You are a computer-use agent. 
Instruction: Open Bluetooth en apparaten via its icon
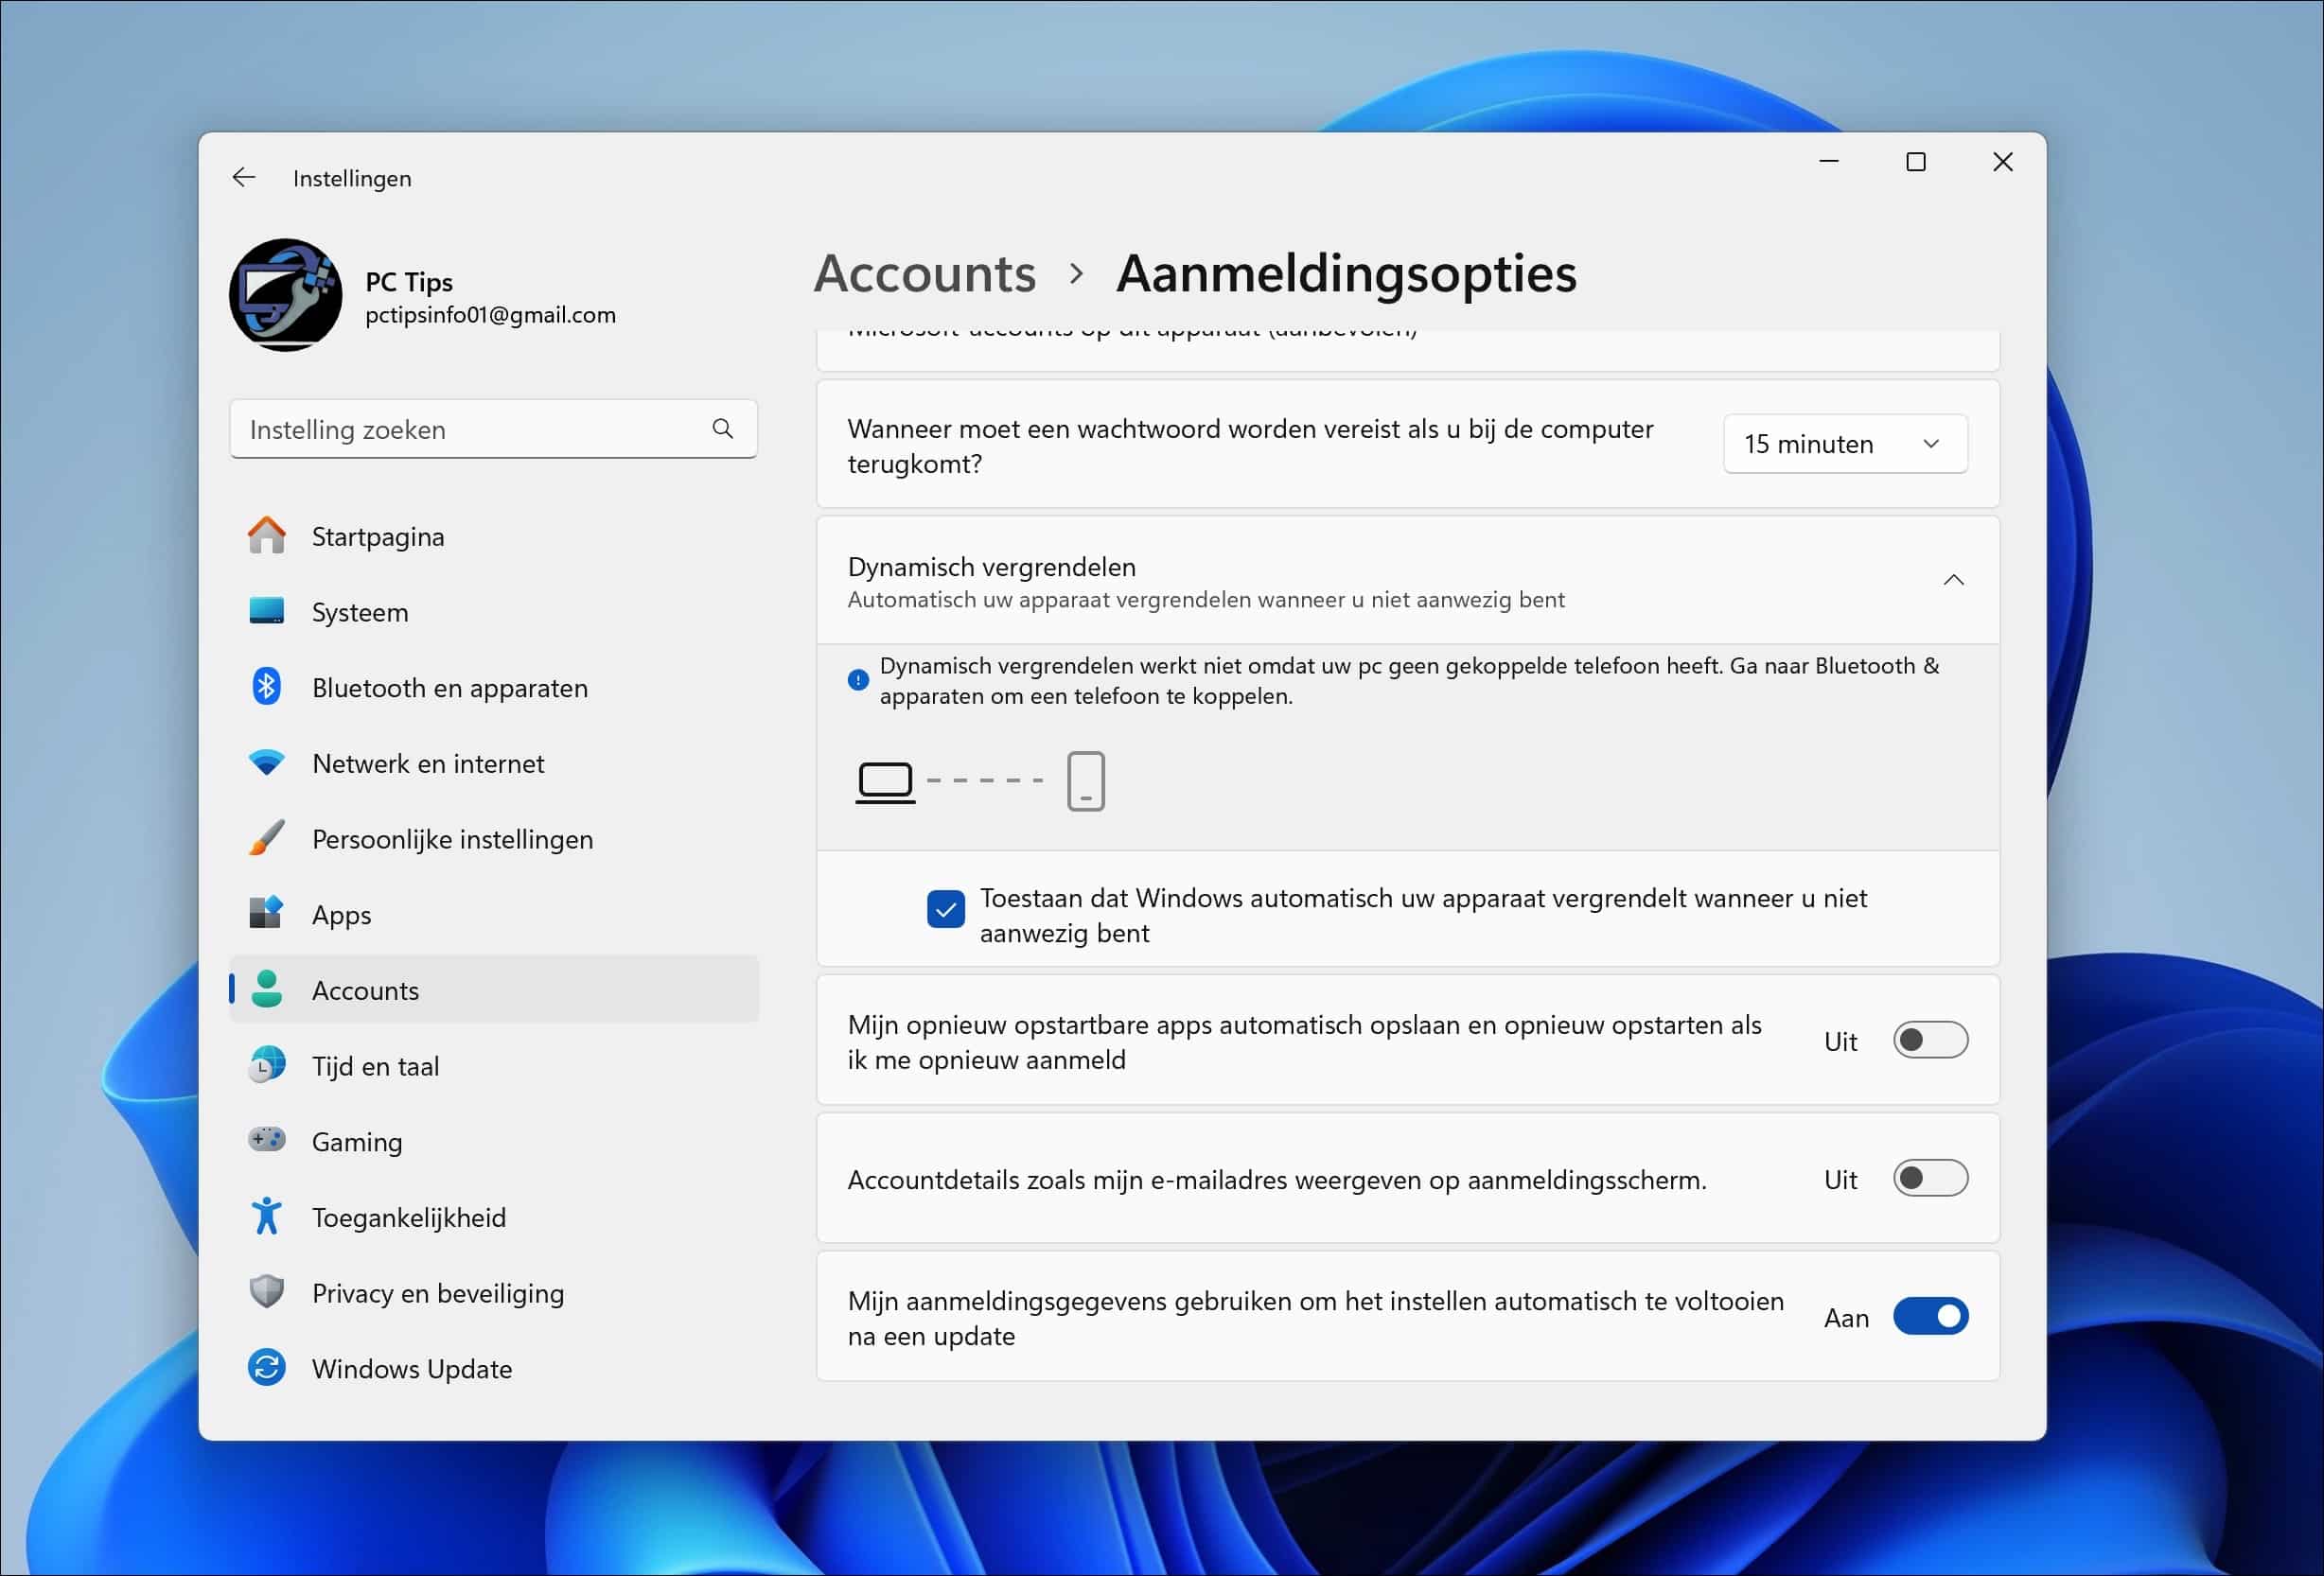267,687
